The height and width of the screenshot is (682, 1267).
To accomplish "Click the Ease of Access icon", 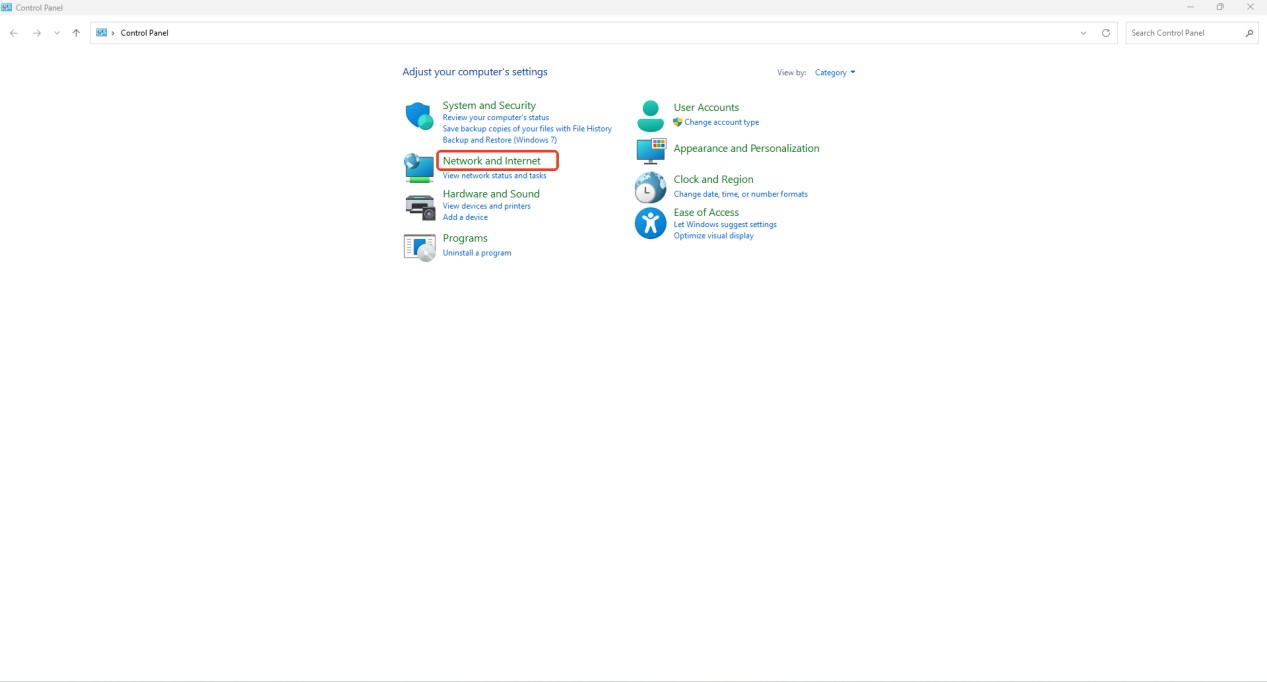I will point(650,223).
